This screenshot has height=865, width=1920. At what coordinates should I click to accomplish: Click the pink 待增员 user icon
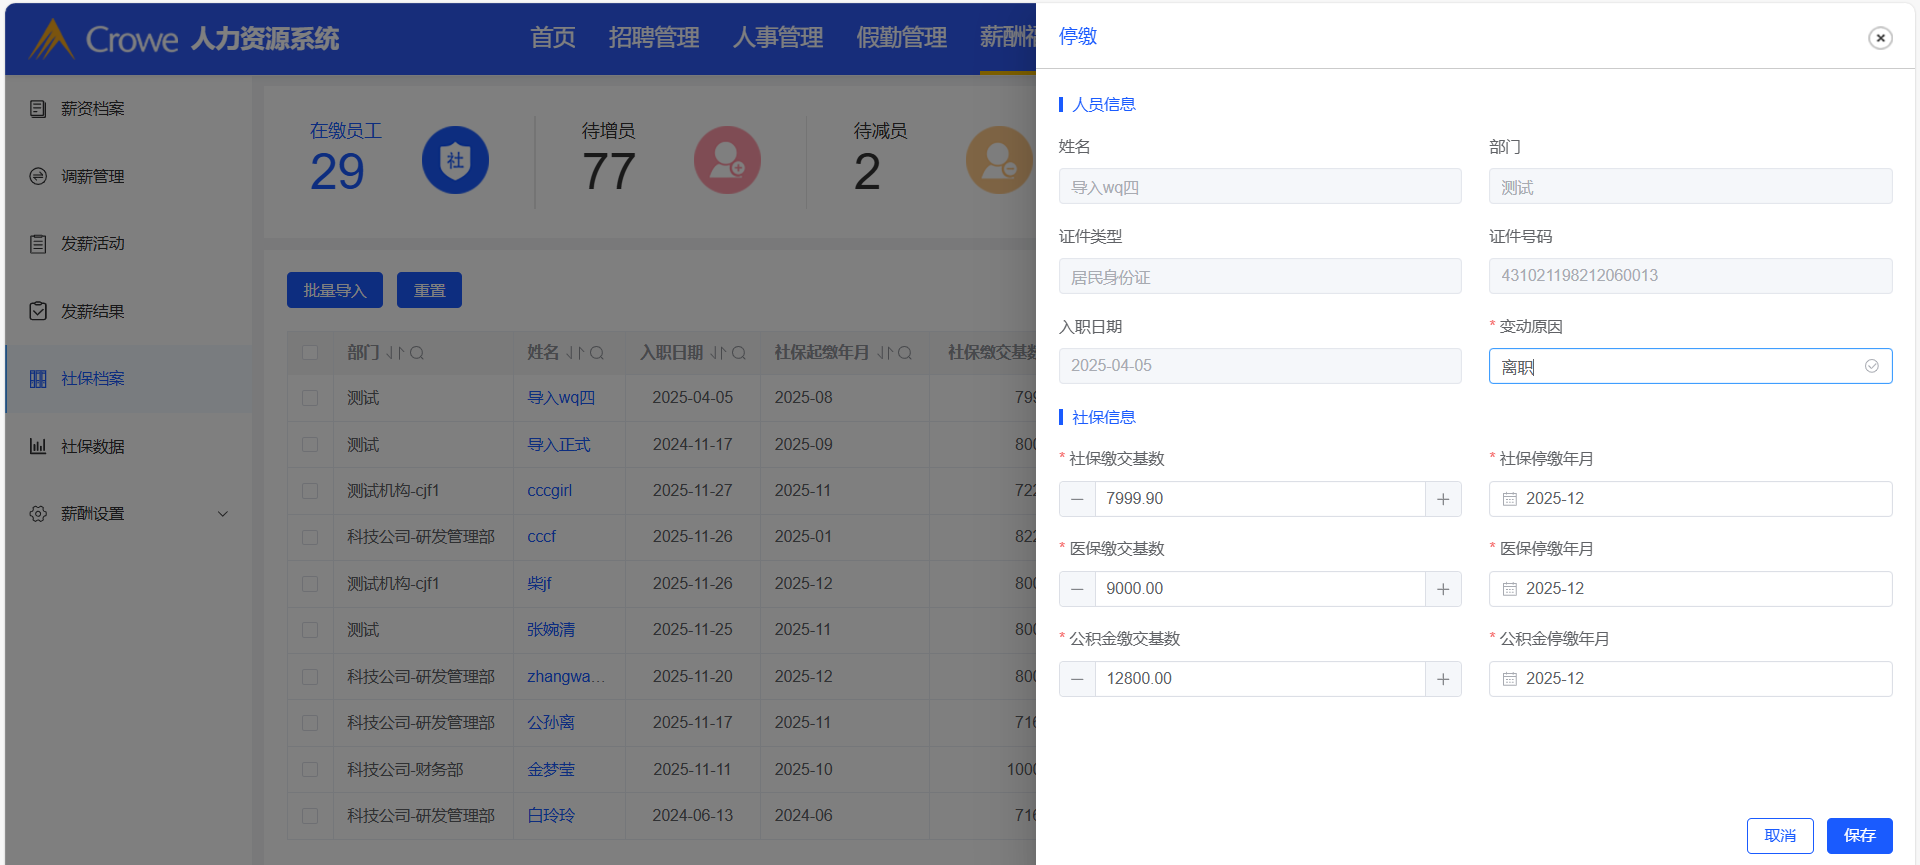click(x=727, y=160)
